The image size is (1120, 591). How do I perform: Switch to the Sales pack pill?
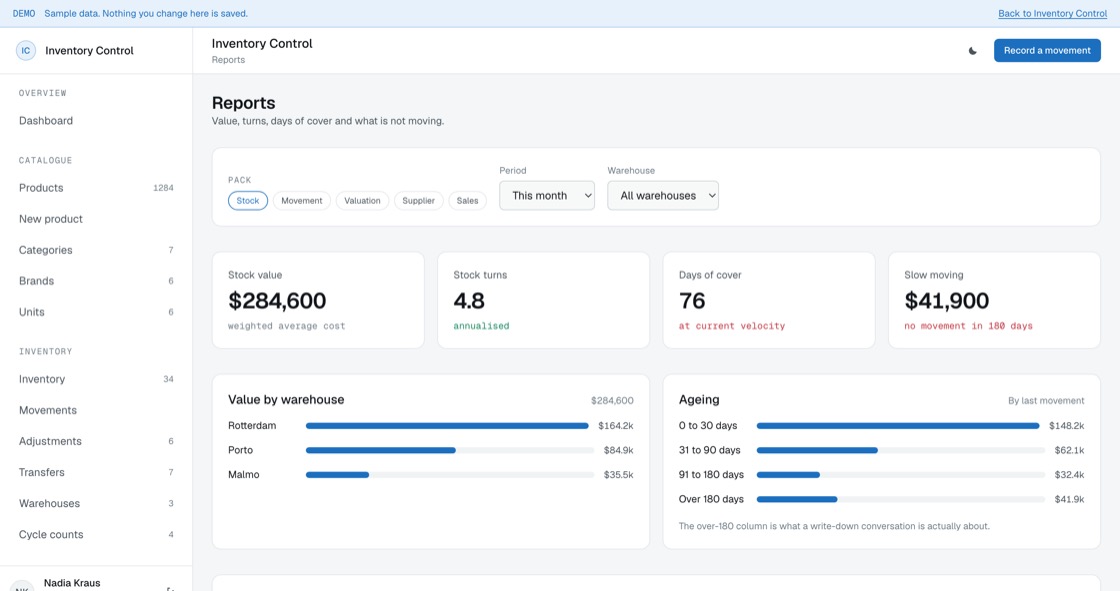[467, 201]
